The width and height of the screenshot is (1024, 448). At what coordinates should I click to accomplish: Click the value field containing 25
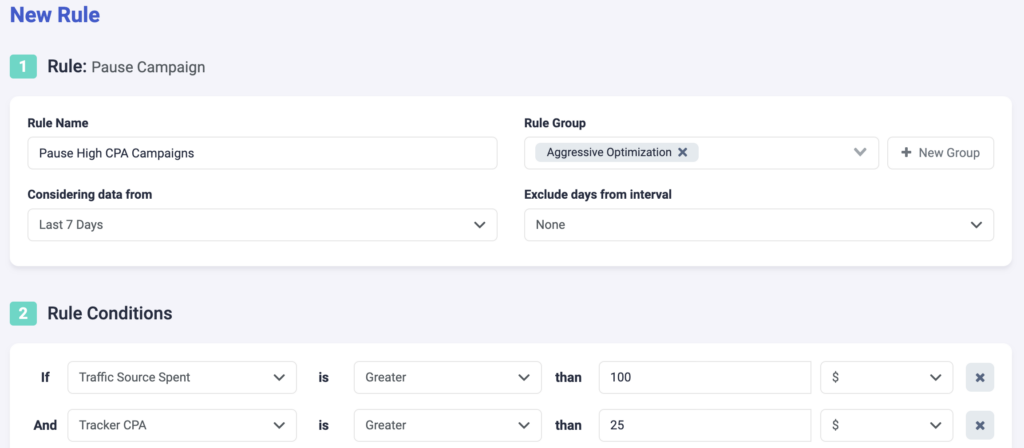pyautogui.click(x=705, y=425)
